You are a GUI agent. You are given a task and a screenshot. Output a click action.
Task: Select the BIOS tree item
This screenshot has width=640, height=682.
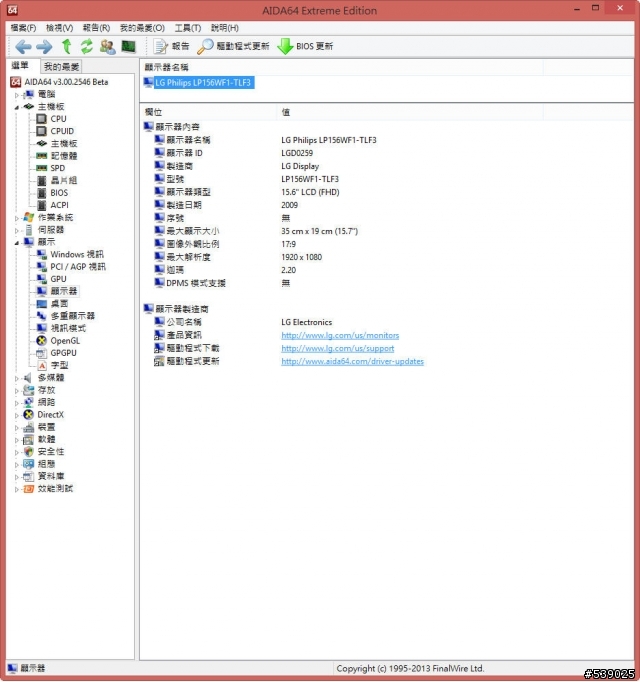tap(59, 193)
